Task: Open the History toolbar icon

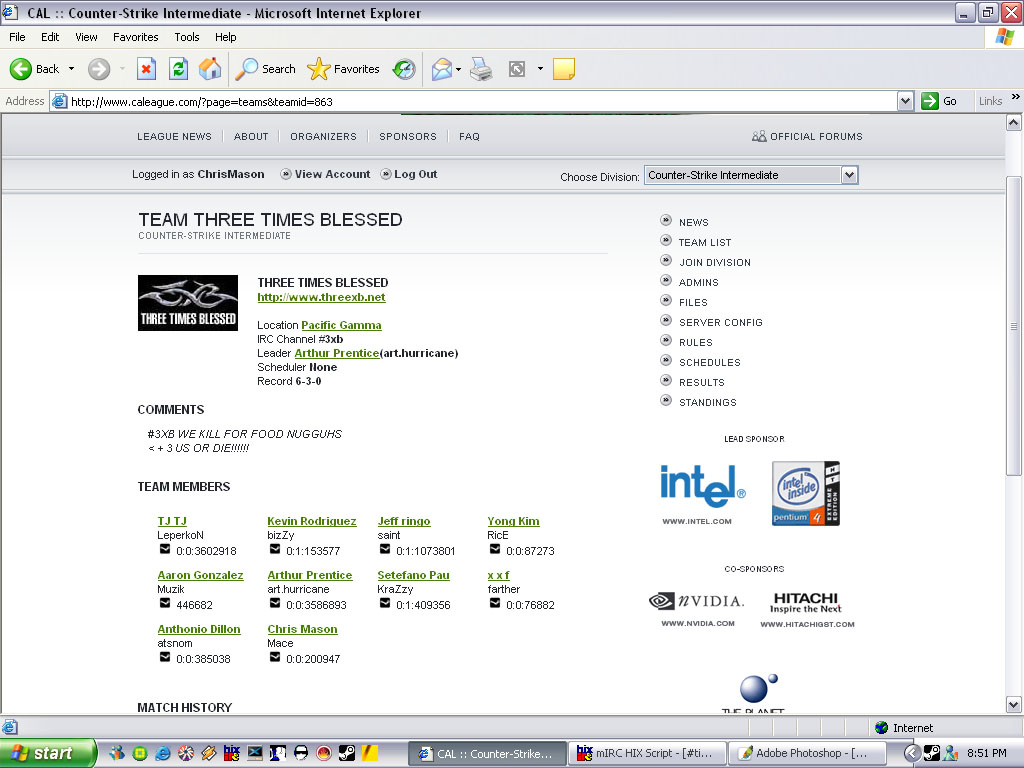Action: 404,69
